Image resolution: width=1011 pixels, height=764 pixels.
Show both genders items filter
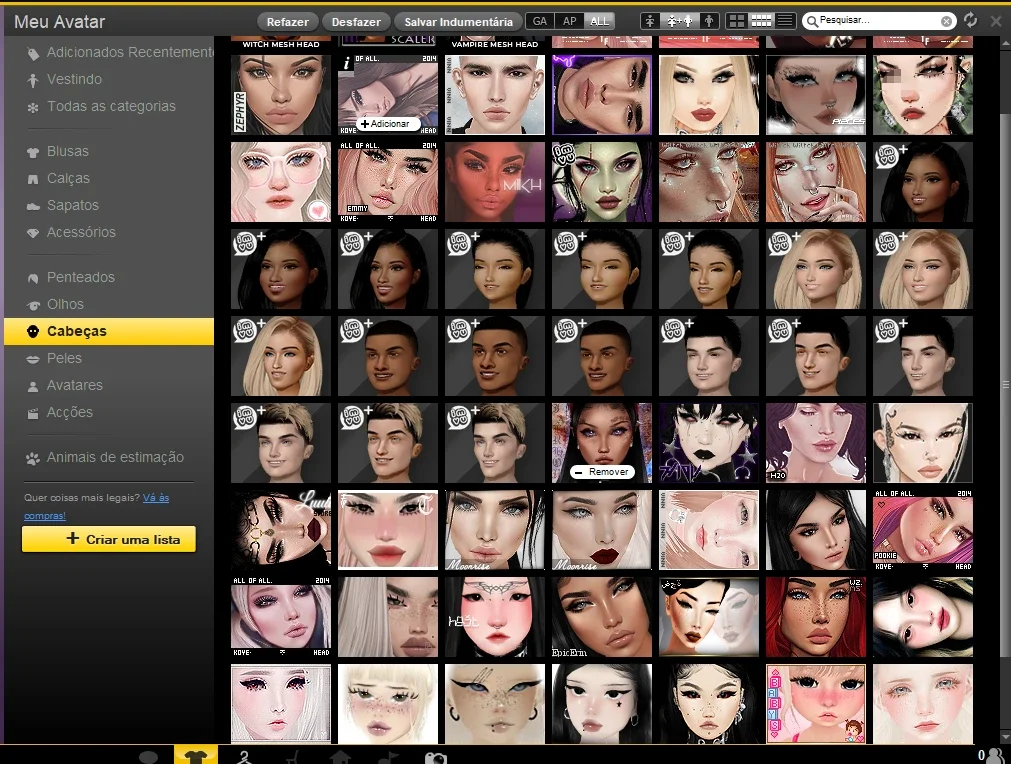(680, 21)
